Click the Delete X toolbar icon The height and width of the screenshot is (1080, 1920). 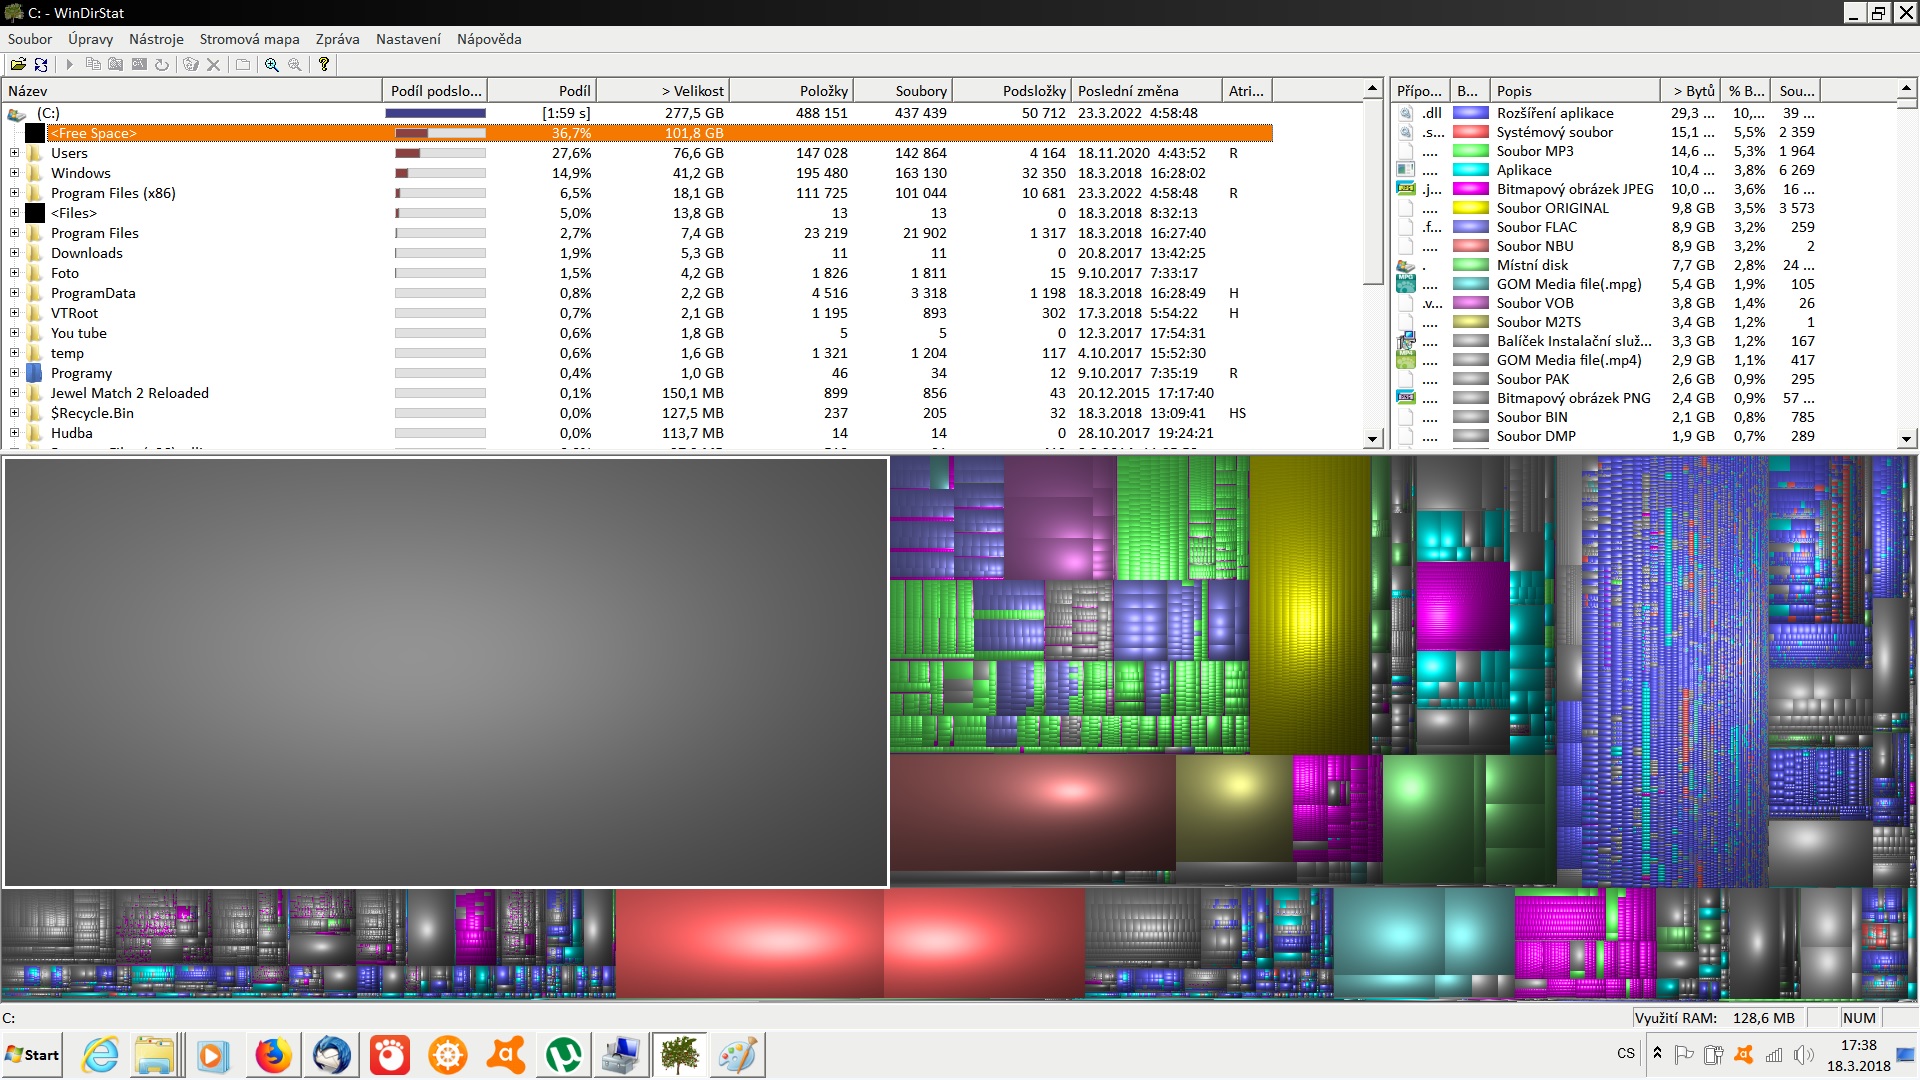tap(213, 64)
